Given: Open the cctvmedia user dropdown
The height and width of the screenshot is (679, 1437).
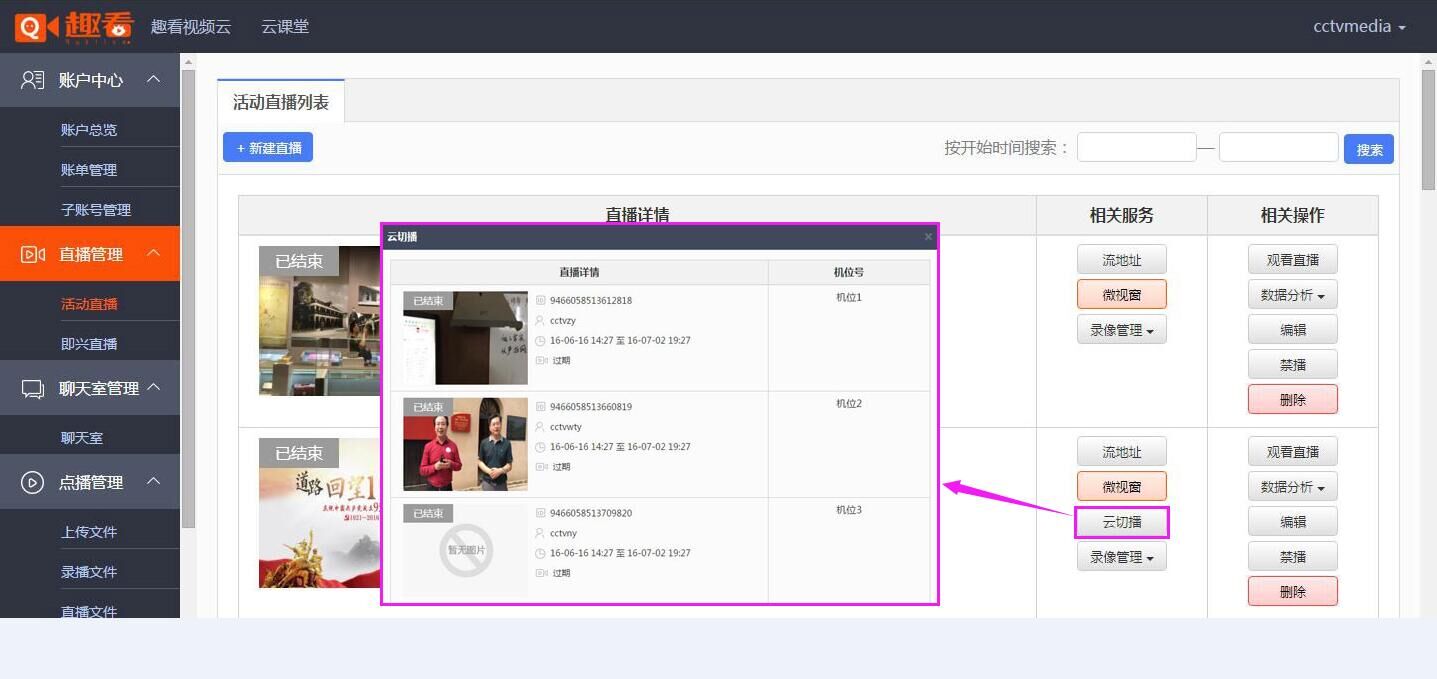Looking at the screenshot, I should pyautogui.click(x=1358, y=27).
